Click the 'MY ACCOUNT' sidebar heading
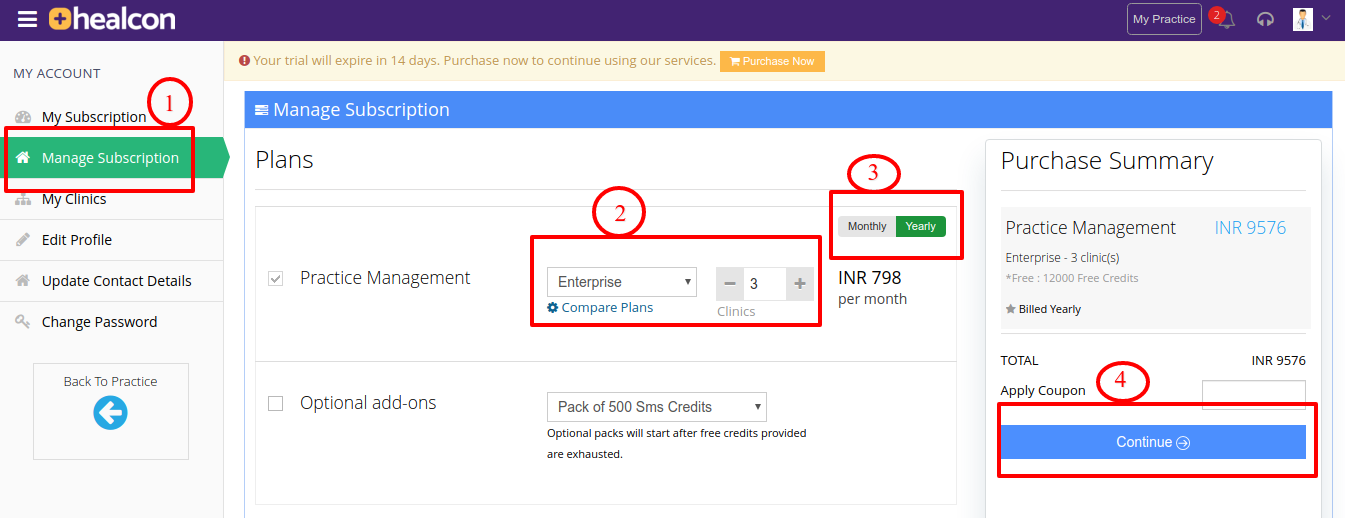 [x=57, y=73]
